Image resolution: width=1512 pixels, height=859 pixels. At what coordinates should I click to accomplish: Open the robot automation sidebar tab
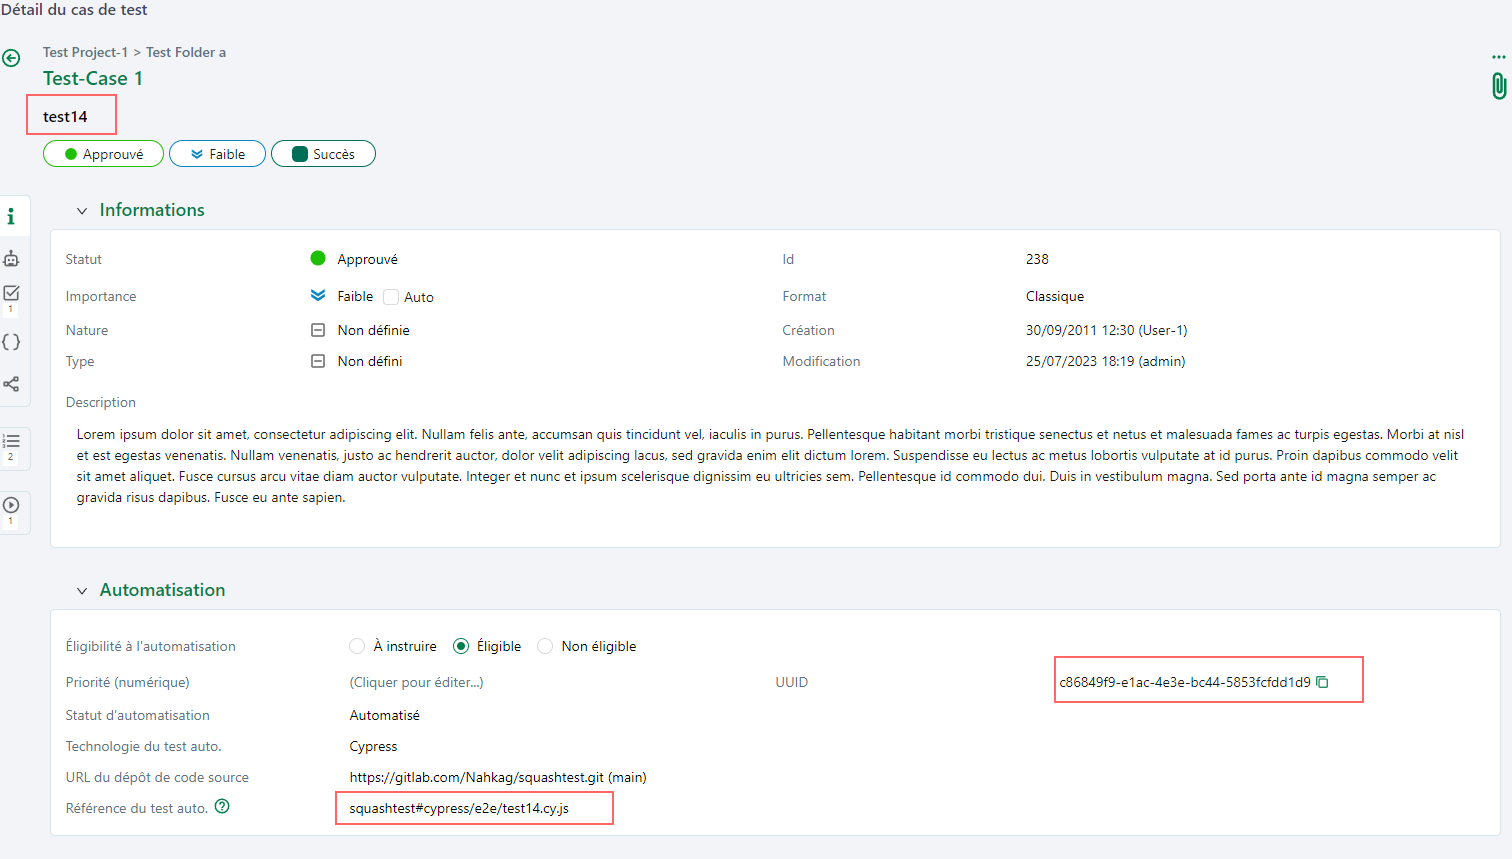click(11, 258)
